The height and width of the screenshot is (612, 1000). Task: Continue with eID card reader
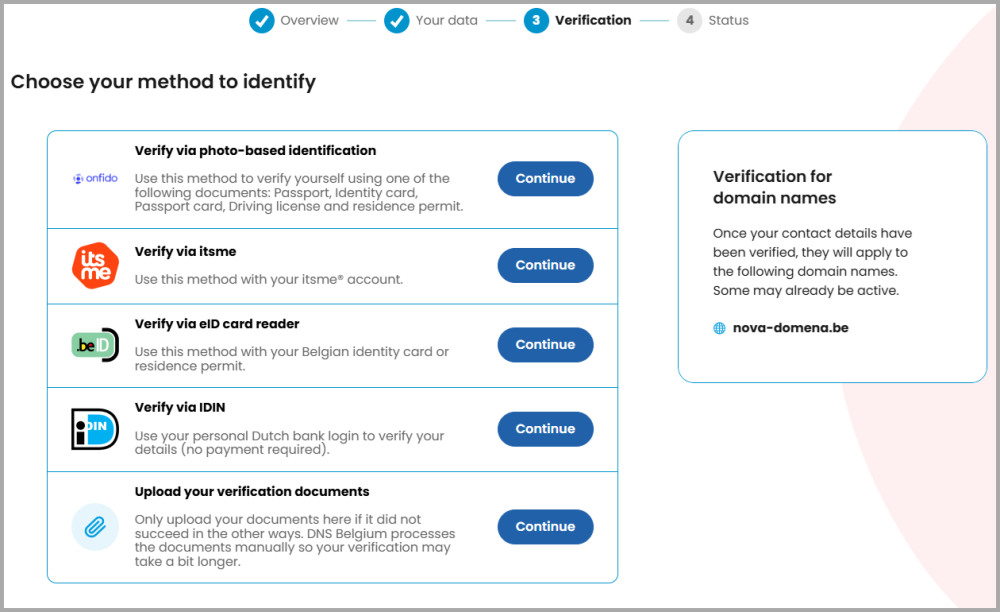pyautogui.click(x=545, y=345)
